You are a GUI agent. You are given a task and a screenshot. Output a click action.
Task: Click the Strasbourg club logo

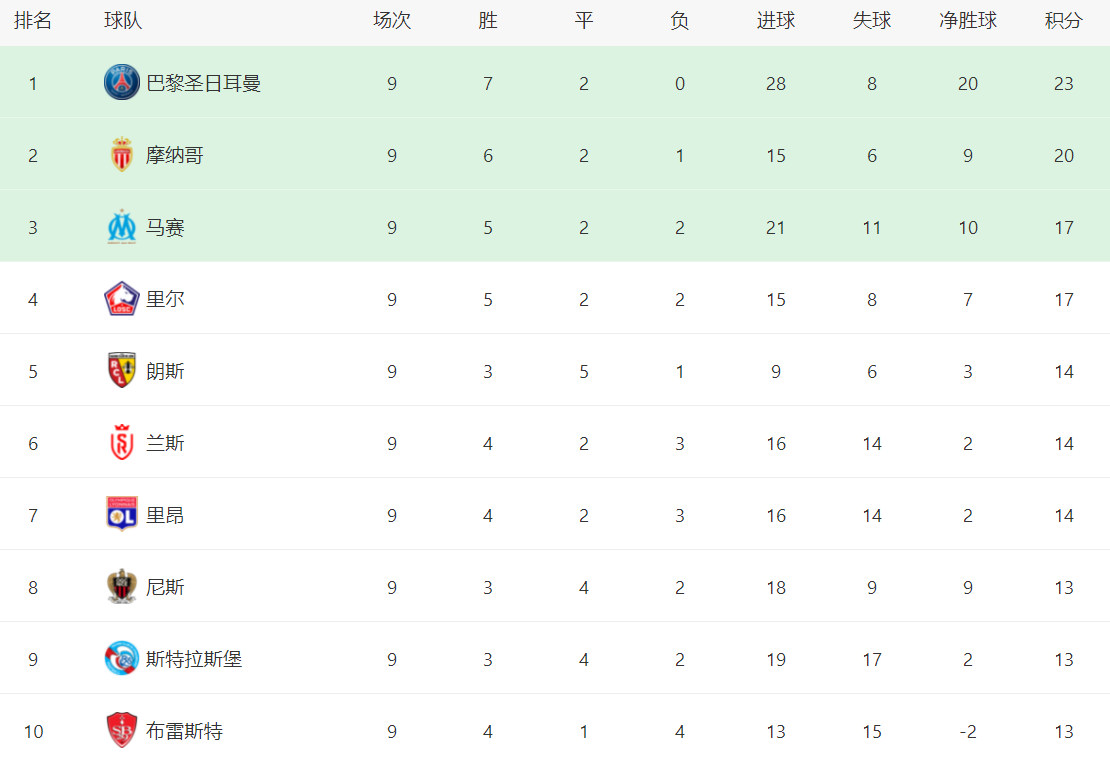click(x=122, y=659)
